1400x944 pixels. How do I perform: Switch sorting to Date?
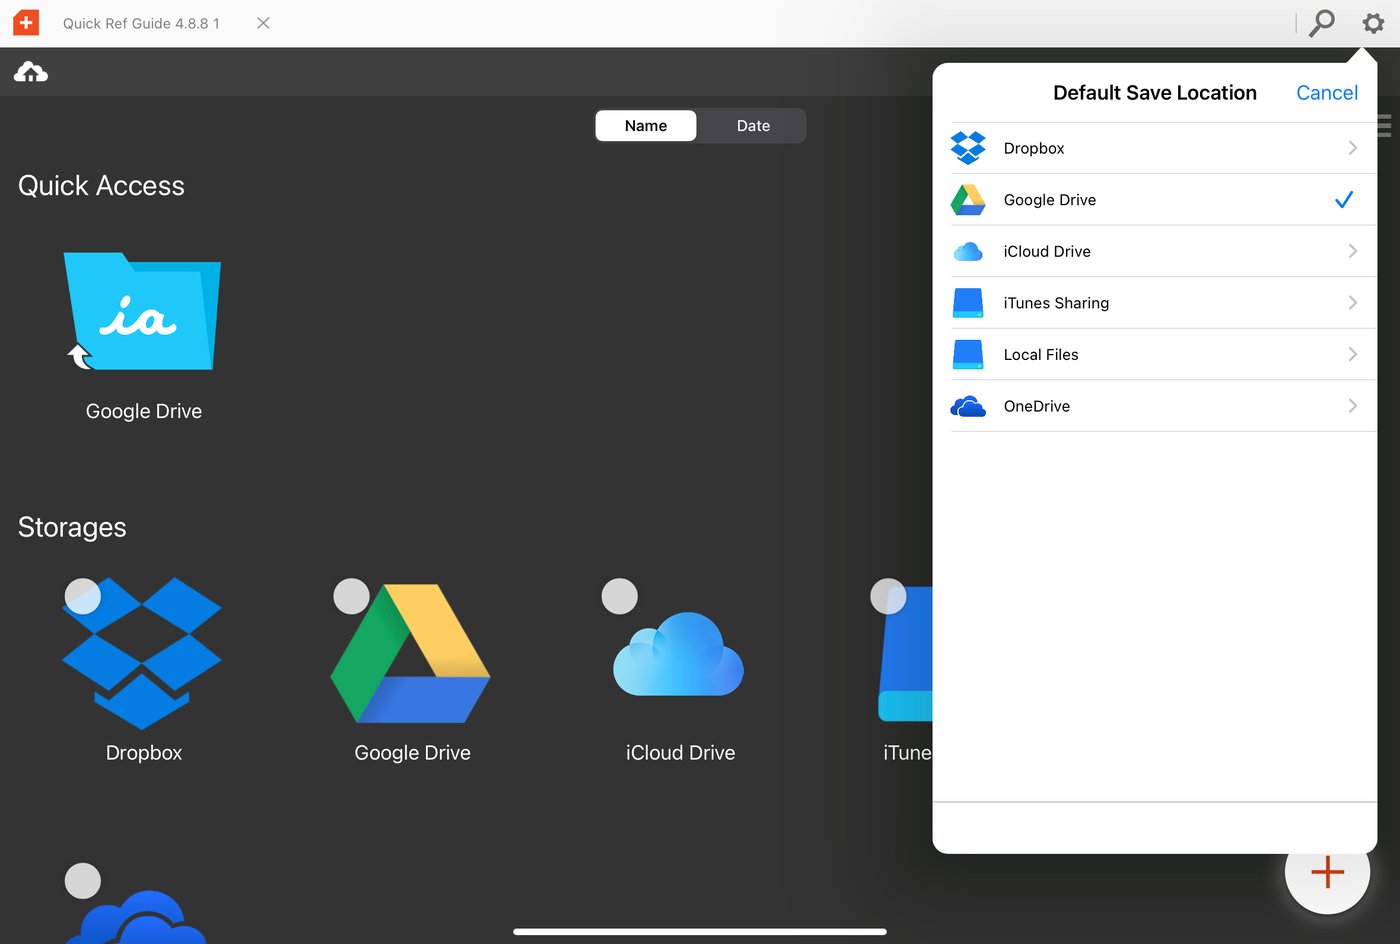(x=752, y=125)
